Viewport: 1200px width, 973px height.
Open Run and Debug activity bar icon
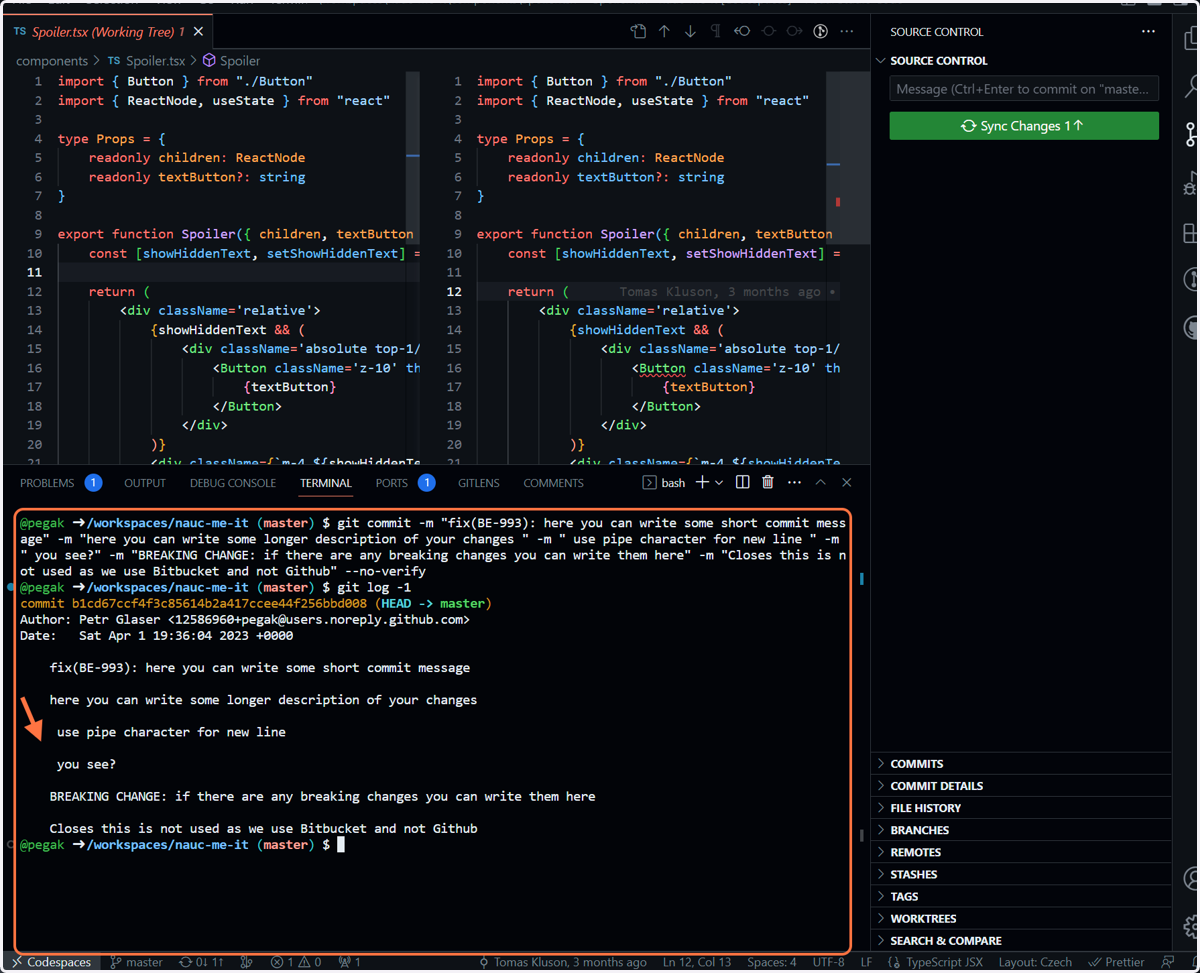[1190, 184]
